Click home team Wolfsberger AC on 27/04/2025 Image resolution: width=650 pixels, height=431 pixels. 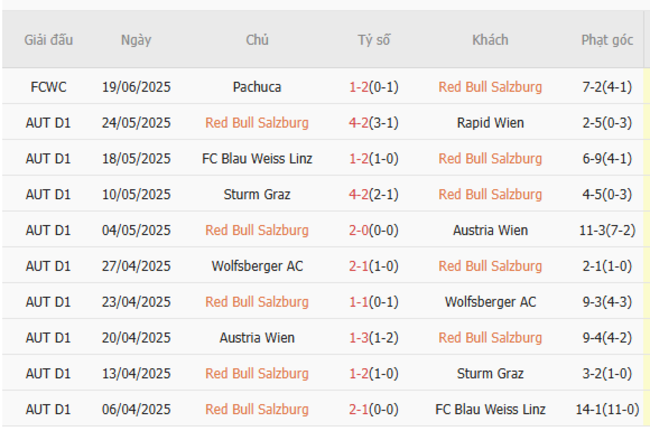pos(256,266)
